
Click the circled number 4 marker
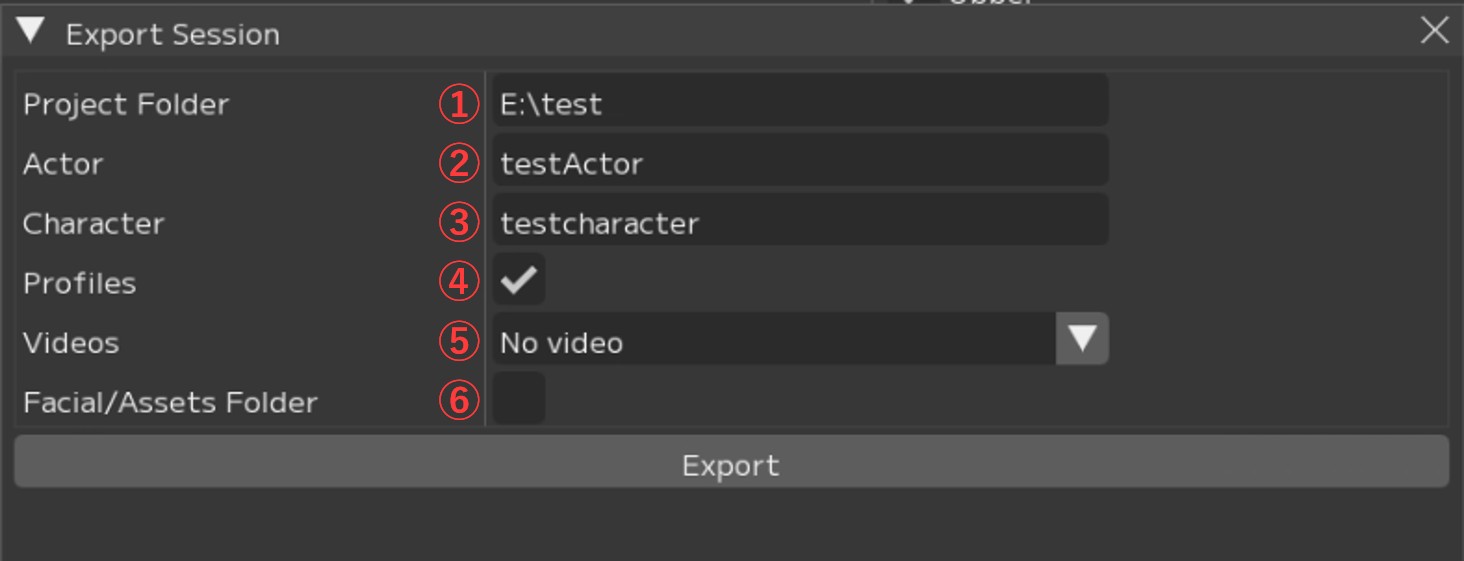click(x=459, y=282)
